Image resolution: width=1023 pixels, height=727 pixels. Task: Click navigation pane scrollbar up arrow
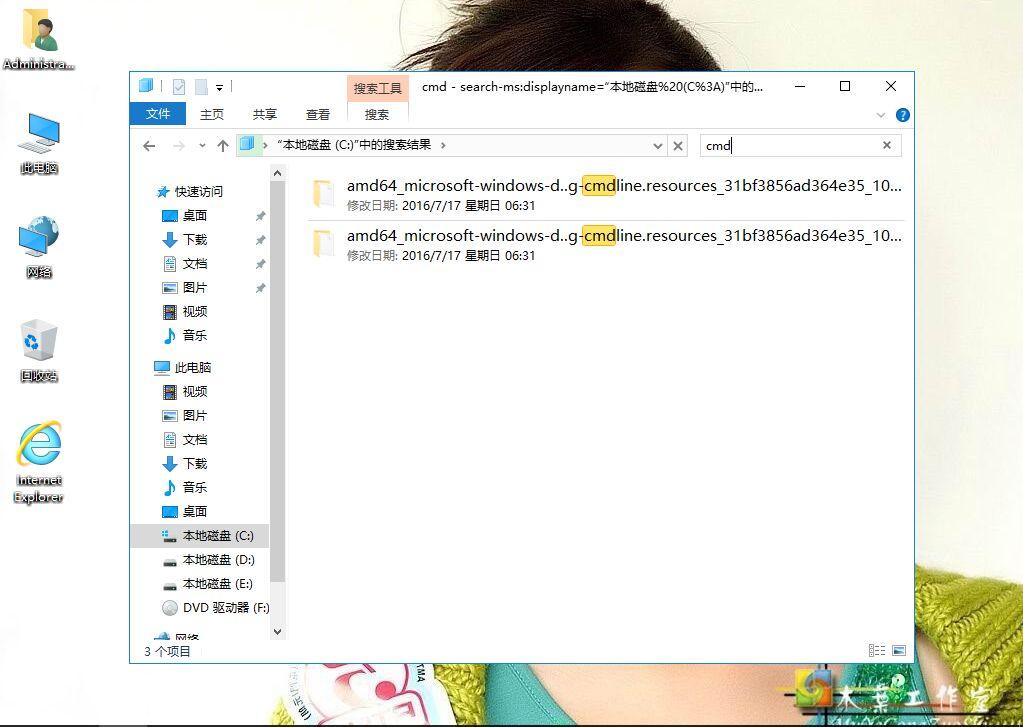pyautogui.click(x=277, y=174)
